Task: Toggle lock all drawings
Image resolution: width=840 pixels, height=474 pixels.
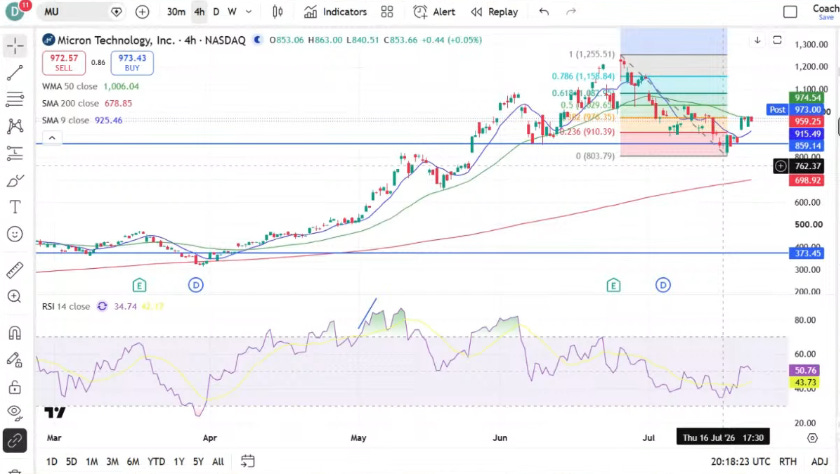Action: click(15, 387)
